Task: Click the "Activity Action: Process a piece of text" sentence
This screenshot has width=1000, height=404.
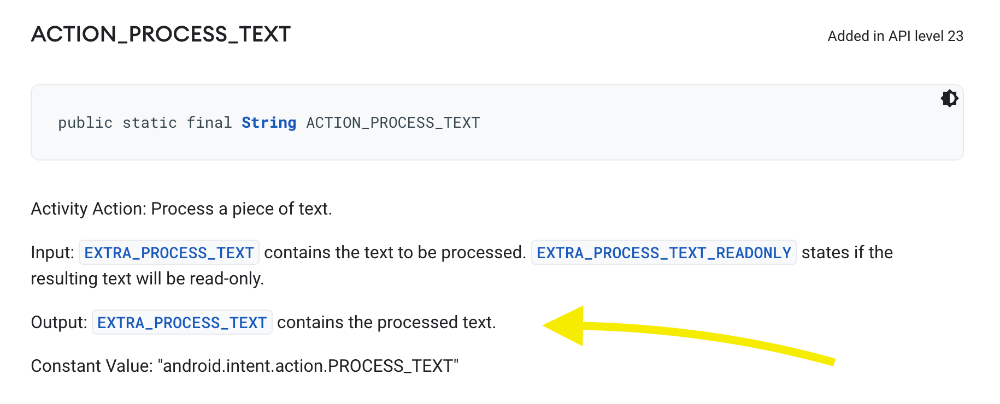Action: coord(181,209)
